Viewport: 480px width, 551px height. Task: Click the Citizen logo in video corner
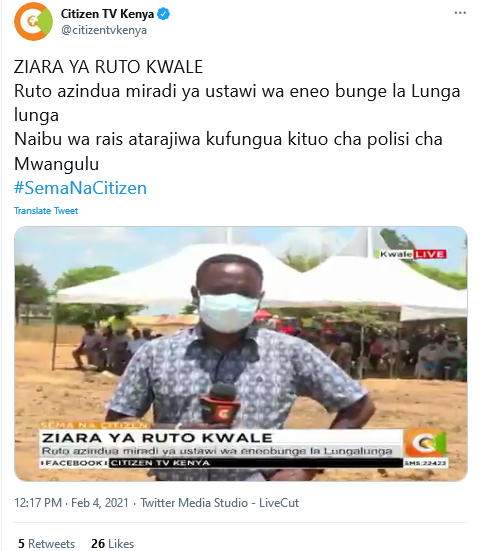point(426,443)
